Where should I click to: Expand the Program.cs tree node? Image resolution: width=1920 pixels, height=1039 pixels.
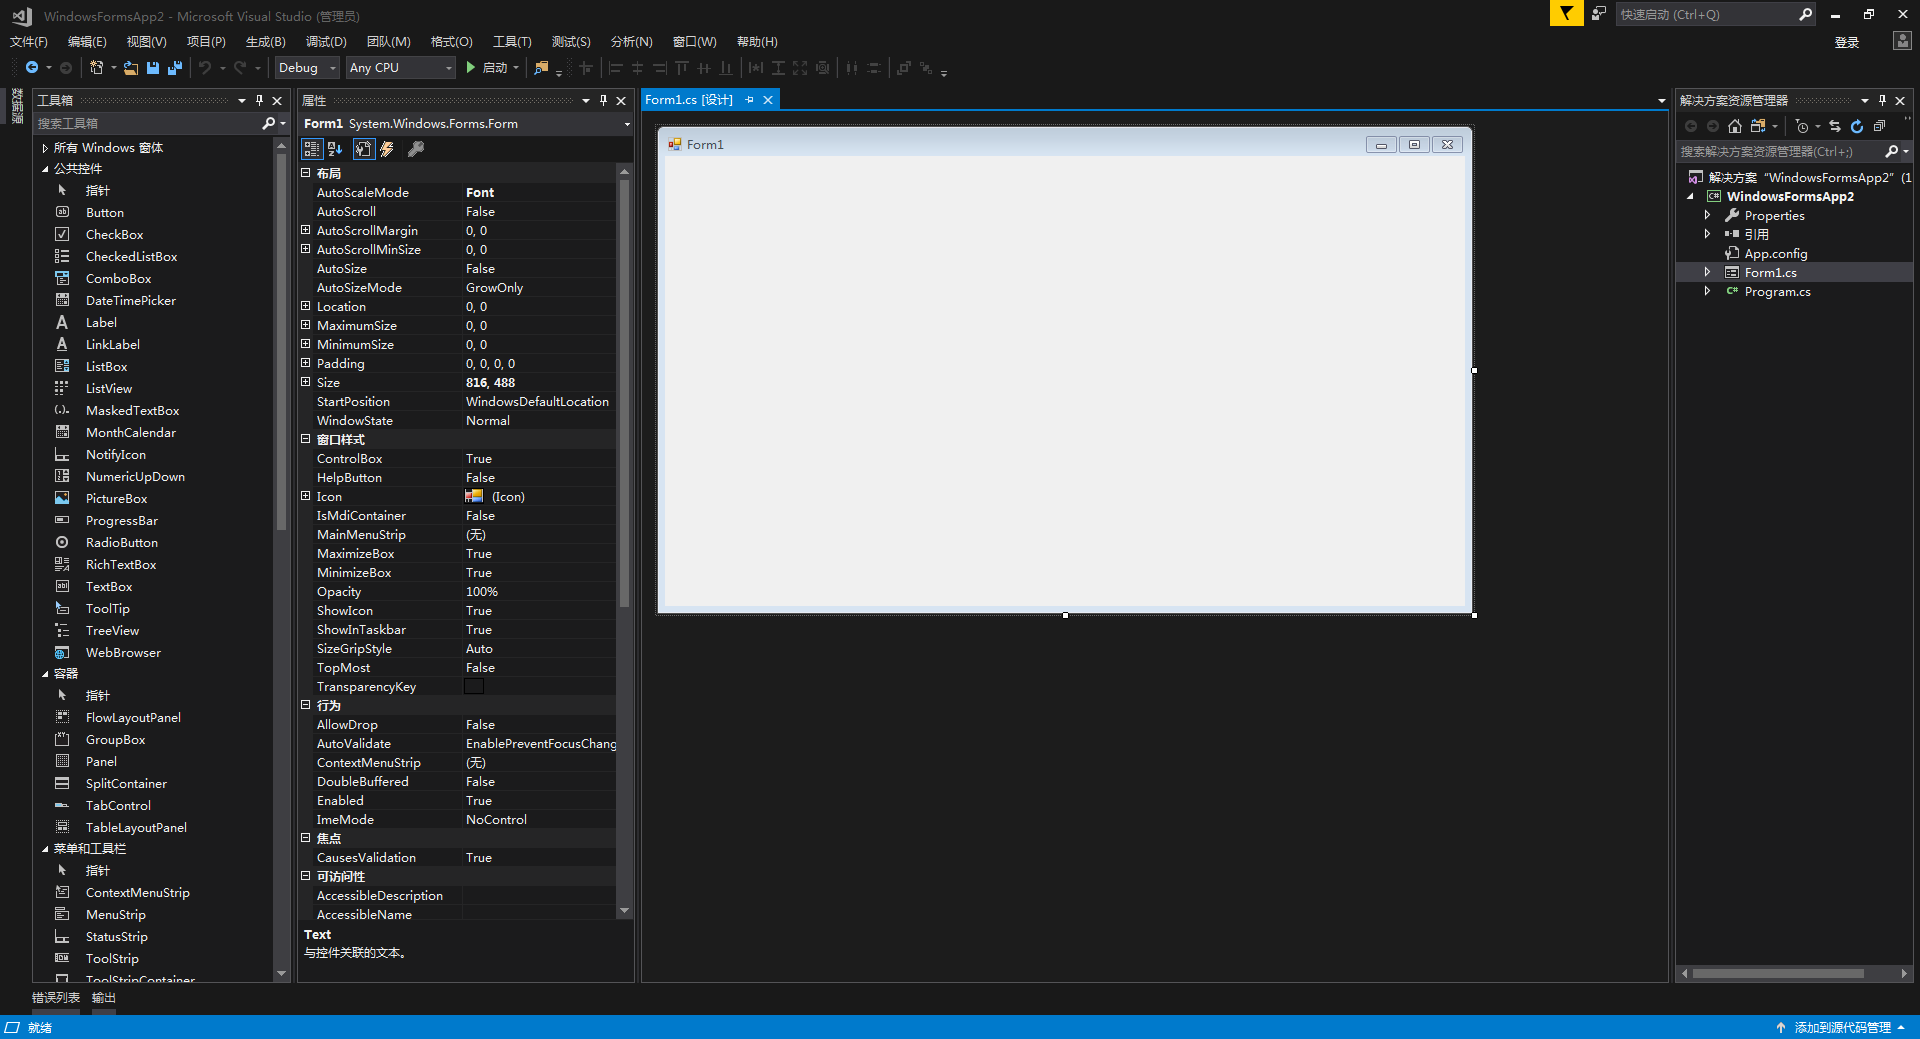pyautogui.click(x=1709, y=291)
